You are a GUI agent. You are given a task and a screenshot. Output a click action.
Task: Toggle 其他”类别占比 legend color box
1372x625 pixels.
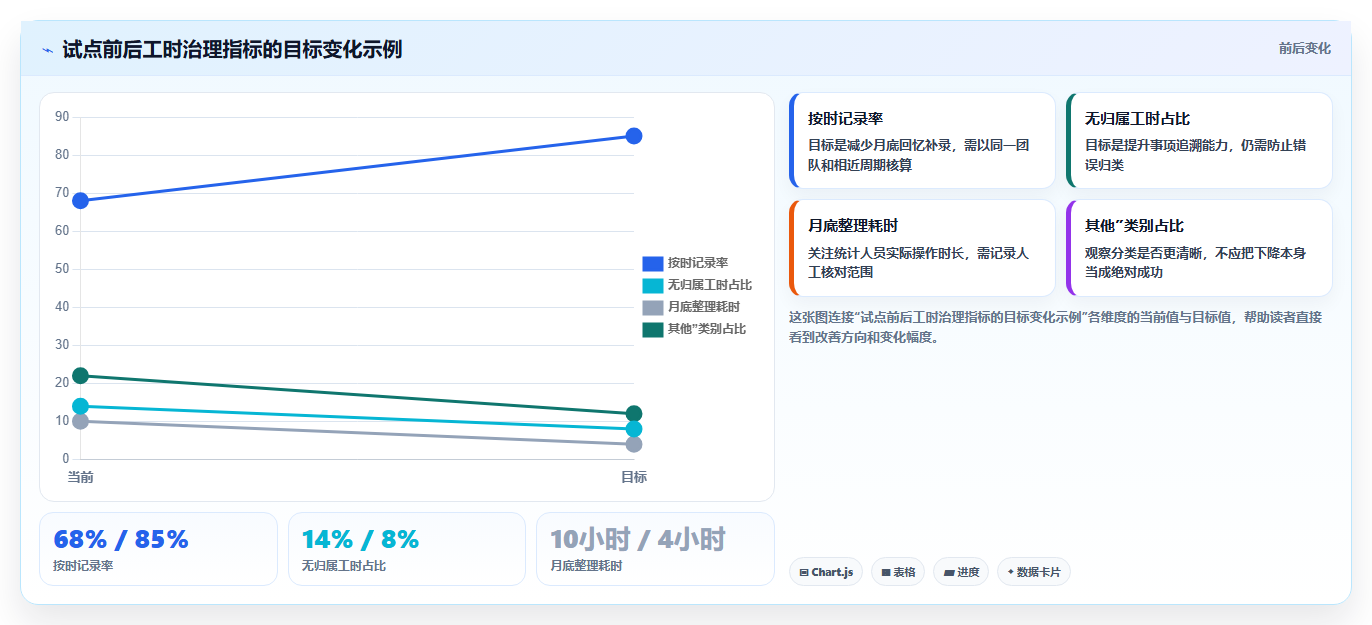[x=652, y=329]
